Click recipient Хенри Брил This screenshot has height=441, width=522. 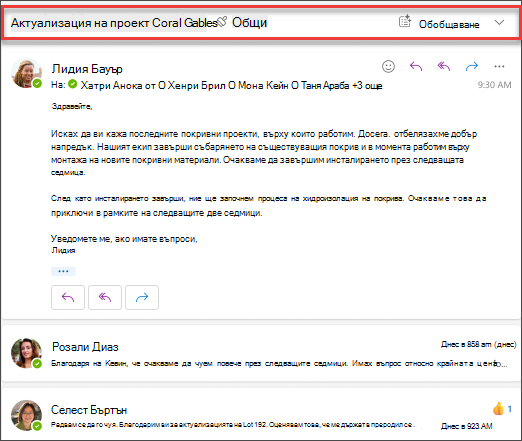coord(197,85)
